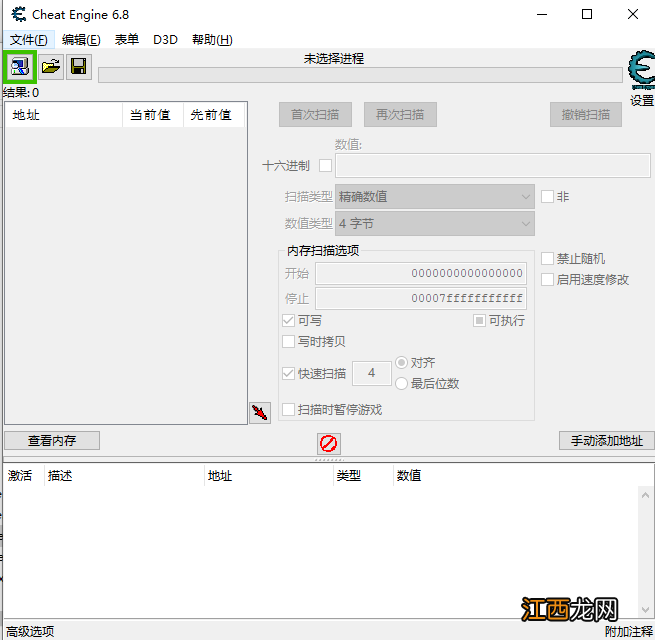655x640 pixels.
Task: Click 高级选项 in the status bar
Action: point(30,631)
